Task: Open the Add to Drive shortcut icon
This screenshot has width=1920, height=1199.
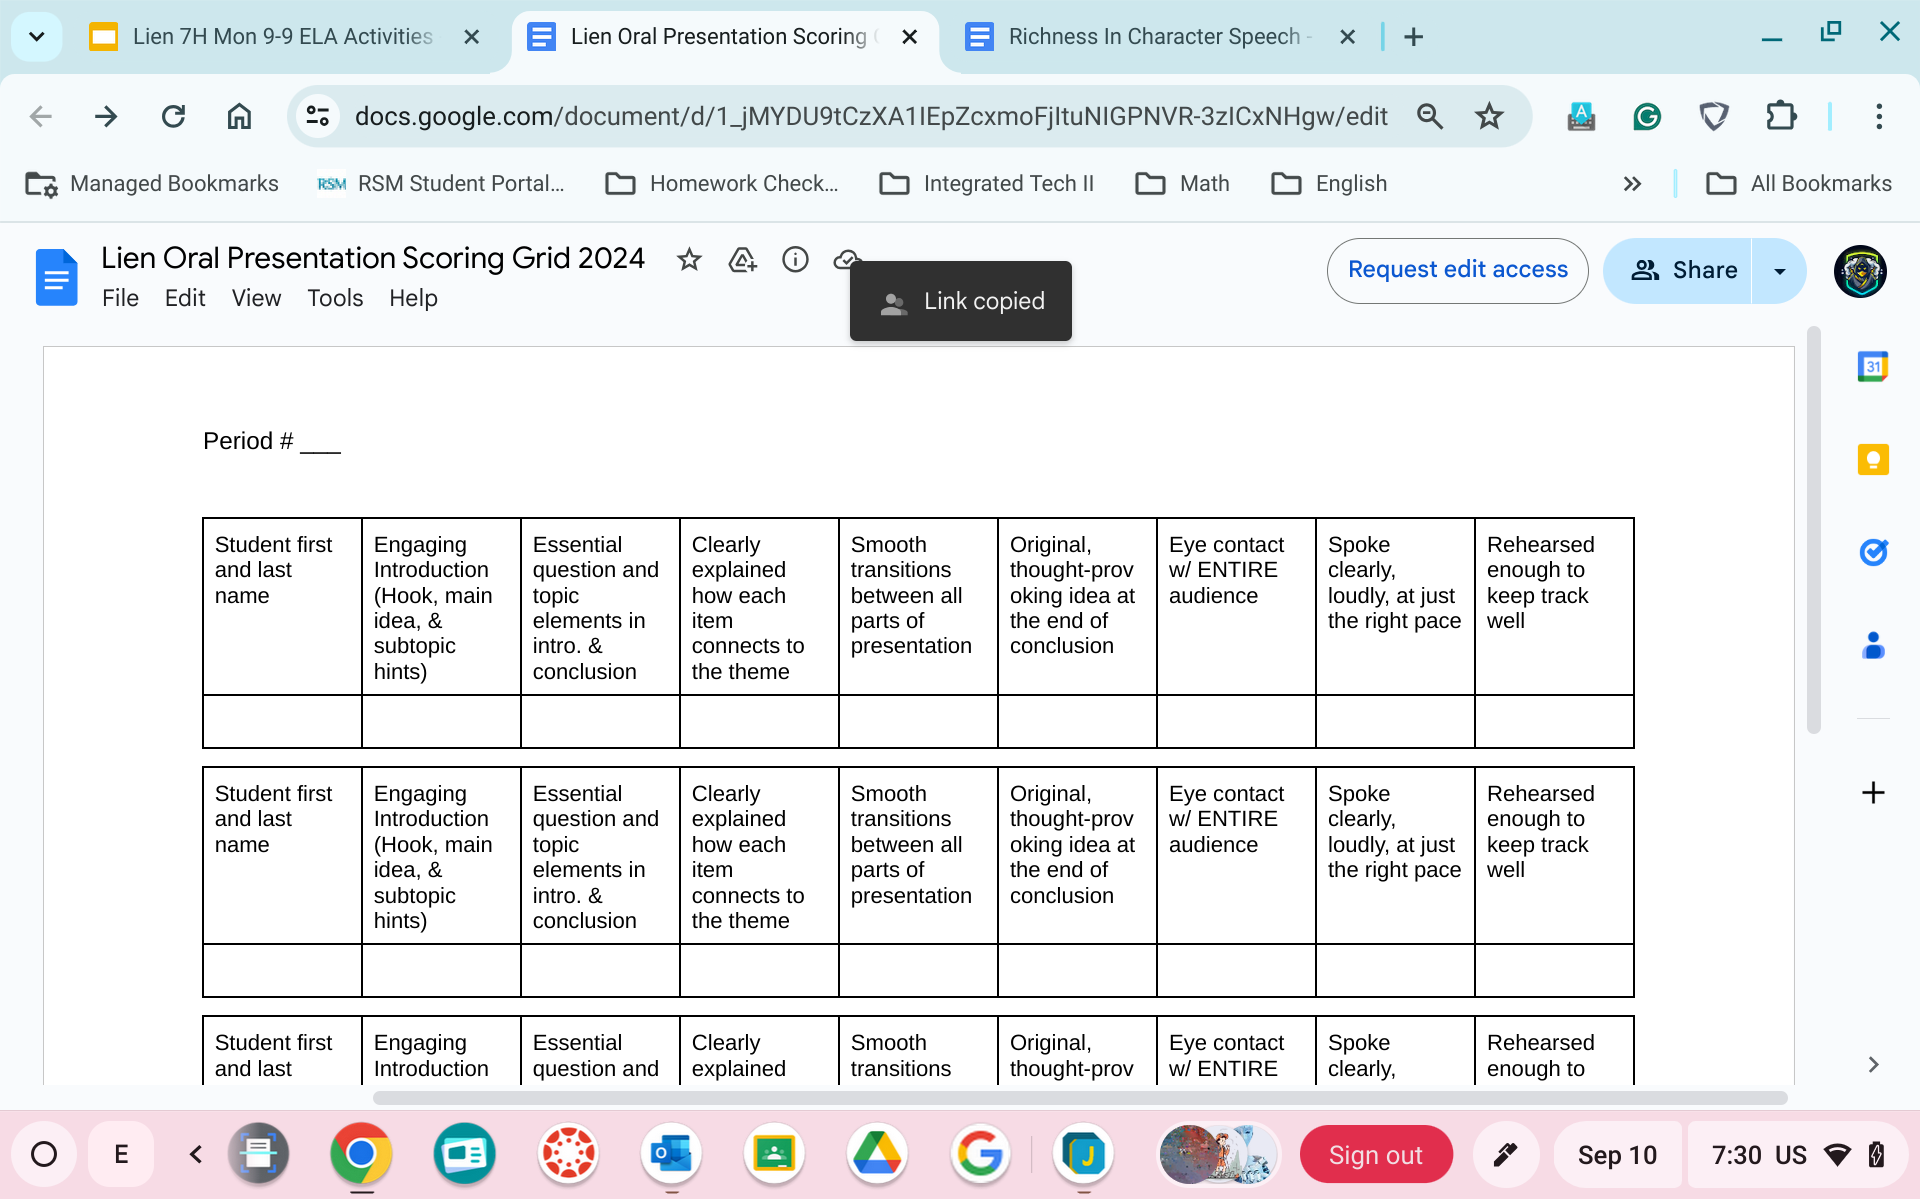Action: tap(742, 260)
